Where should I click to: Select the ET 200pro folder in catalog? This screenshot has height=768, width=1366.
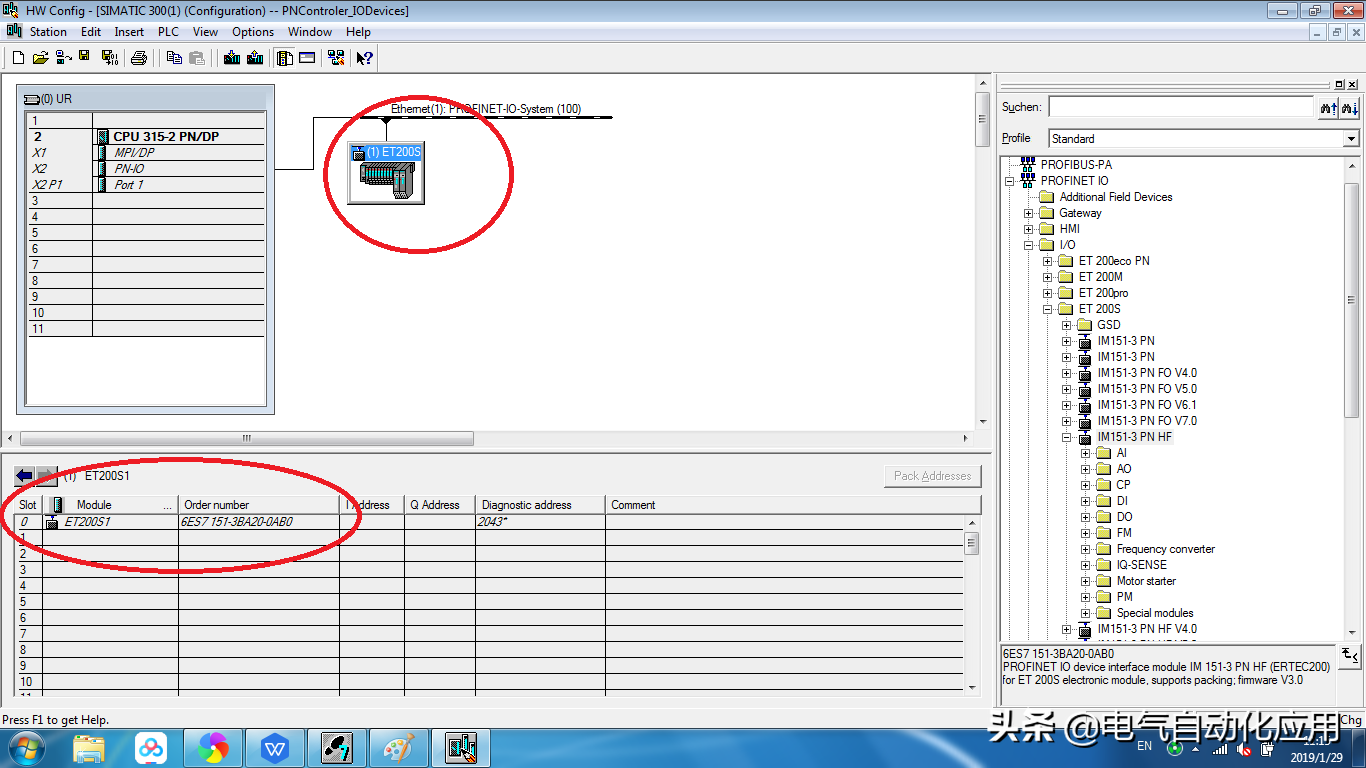[1093, 293]
